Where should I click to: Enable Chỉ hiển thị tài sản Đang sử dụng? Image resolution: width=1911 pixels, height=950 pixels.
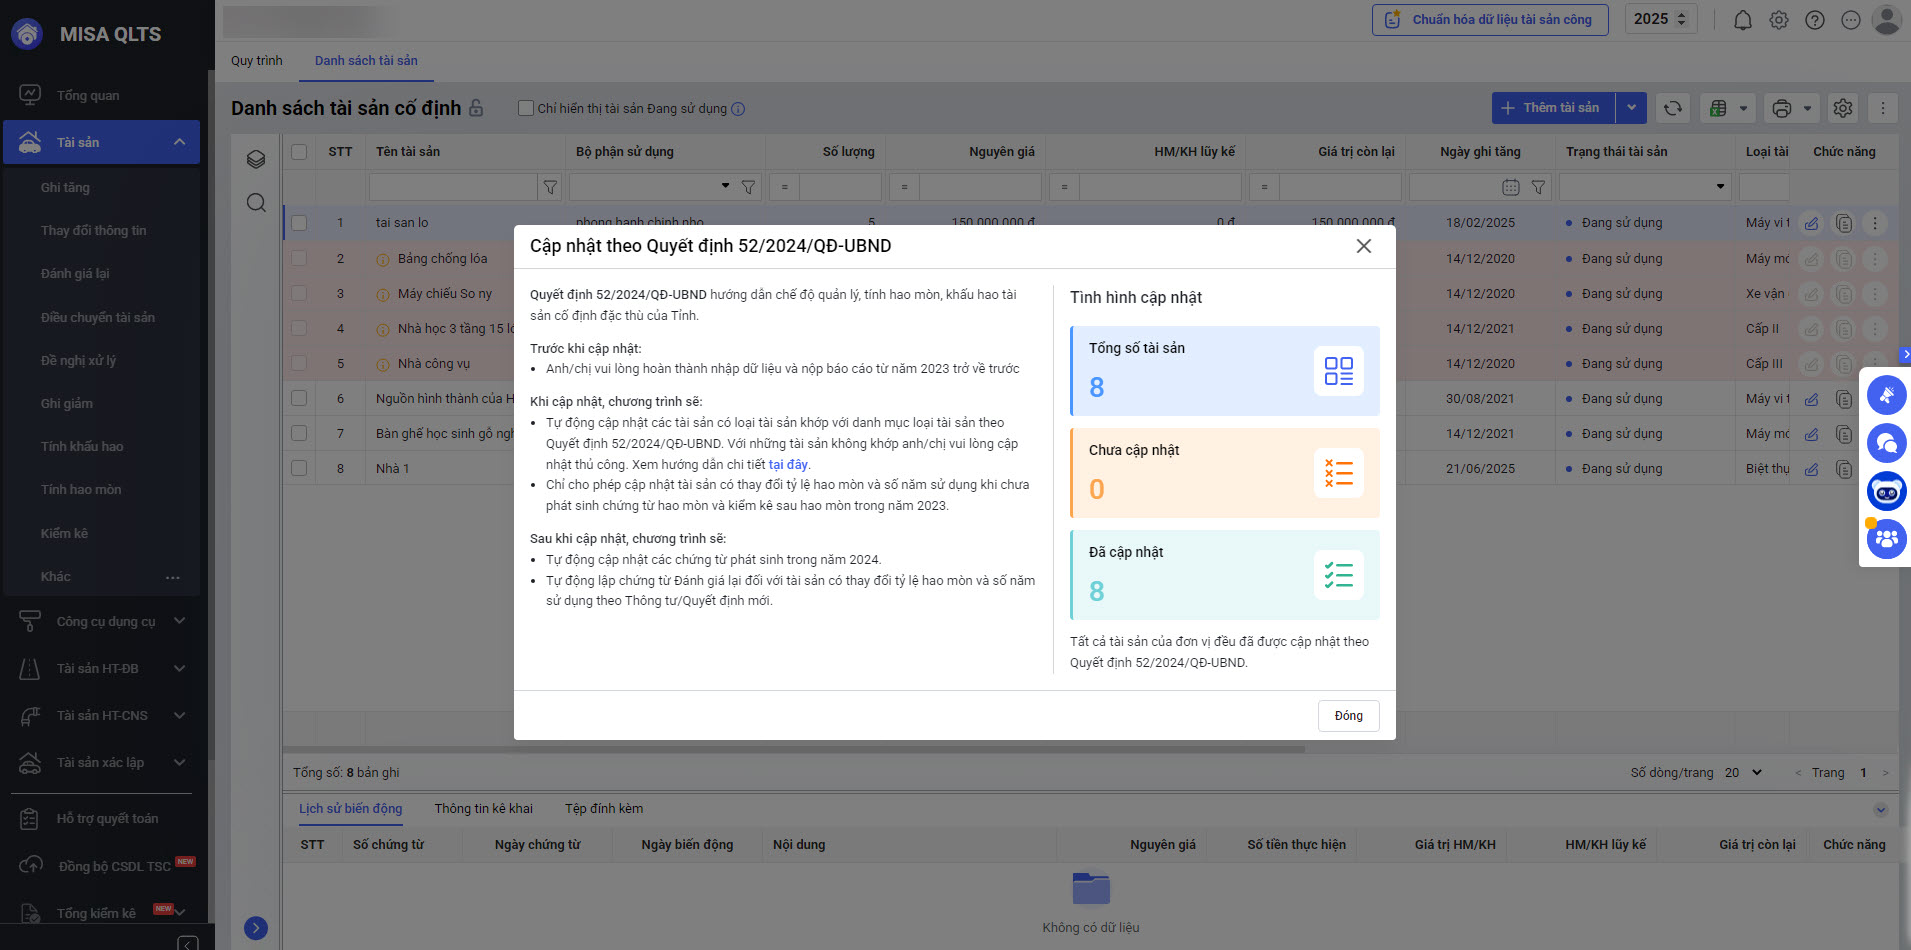(x=525, y=108)
